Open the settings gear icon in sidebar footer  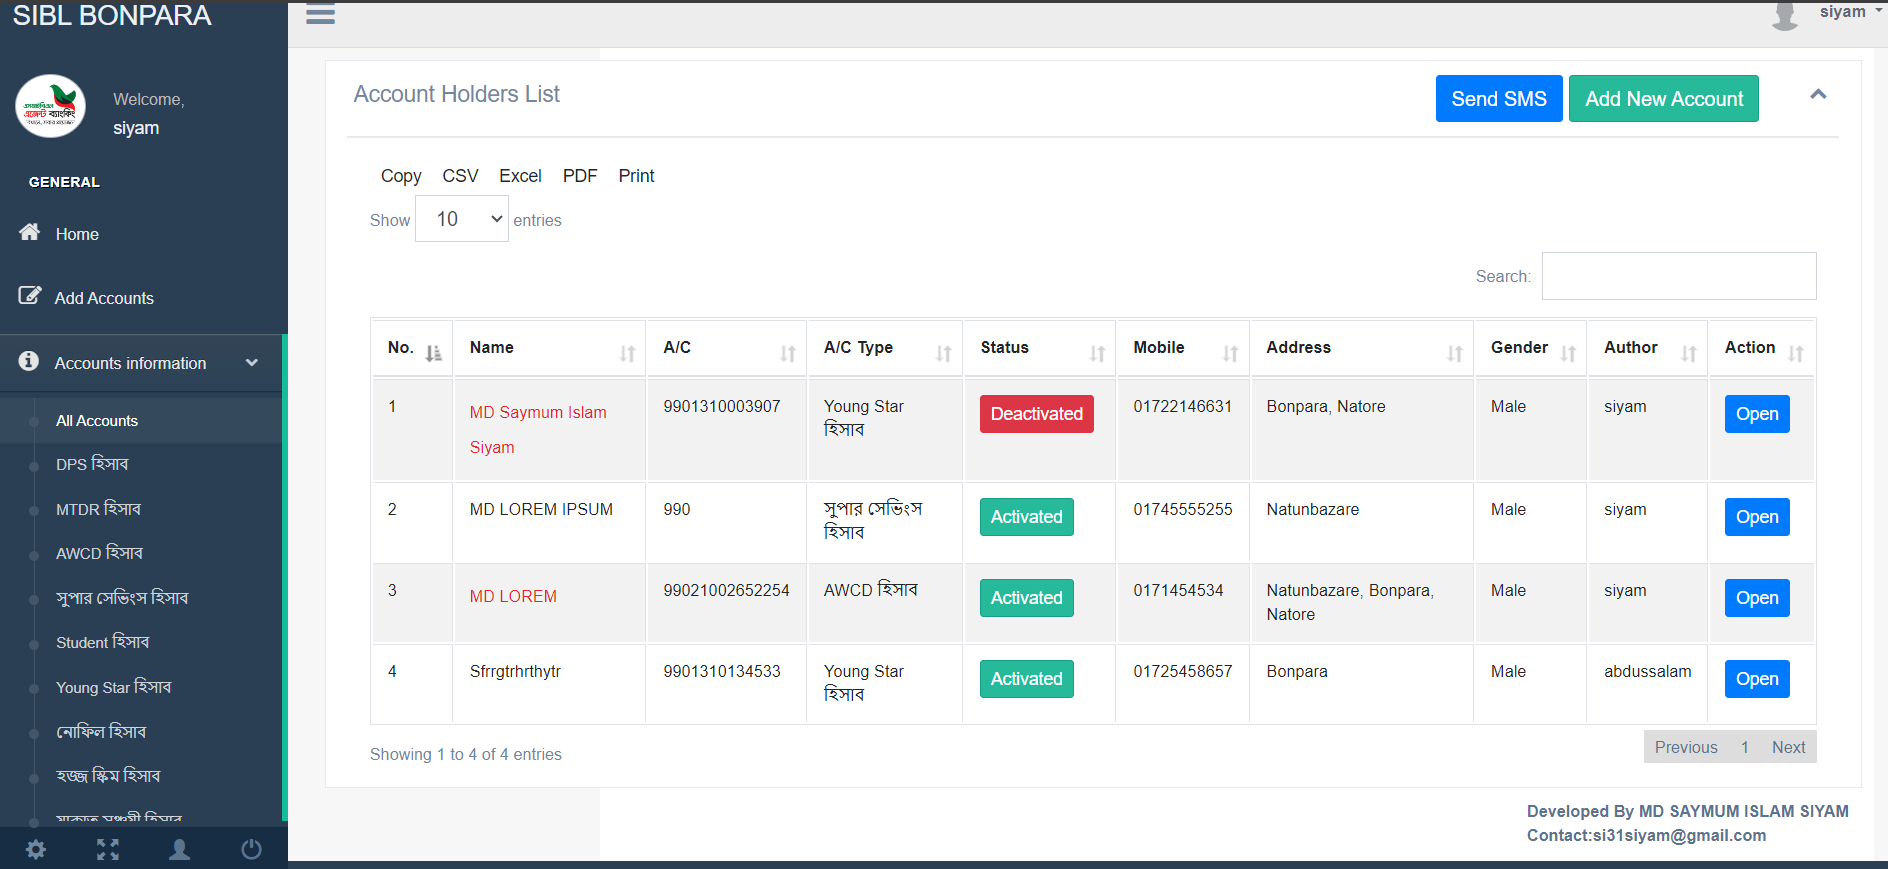36,849
